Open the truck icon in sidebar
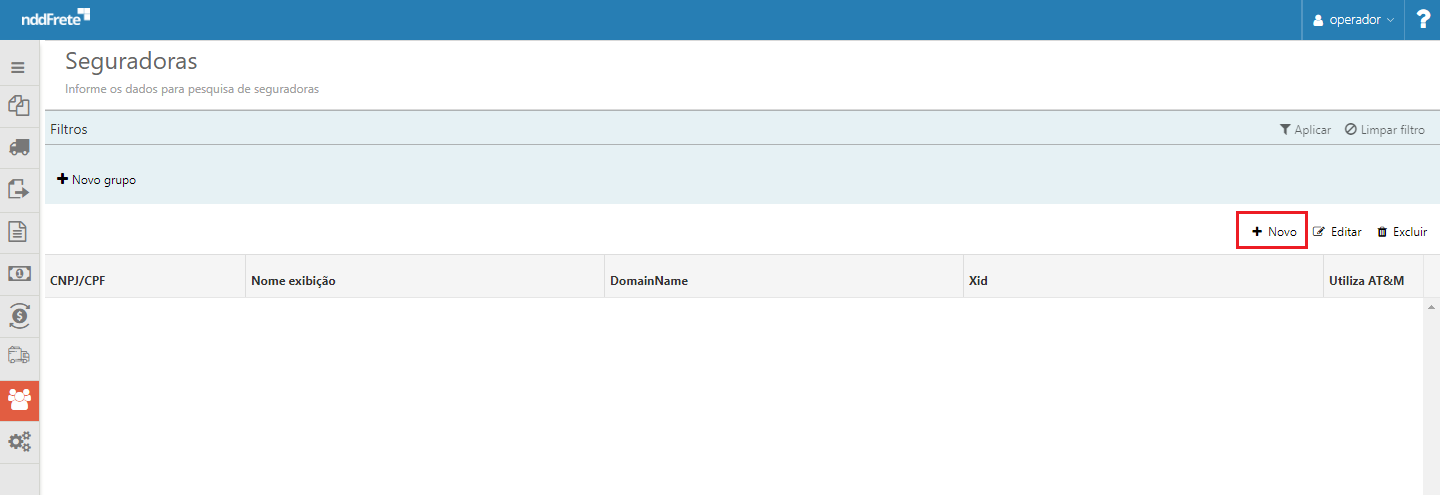 point(18,147)
